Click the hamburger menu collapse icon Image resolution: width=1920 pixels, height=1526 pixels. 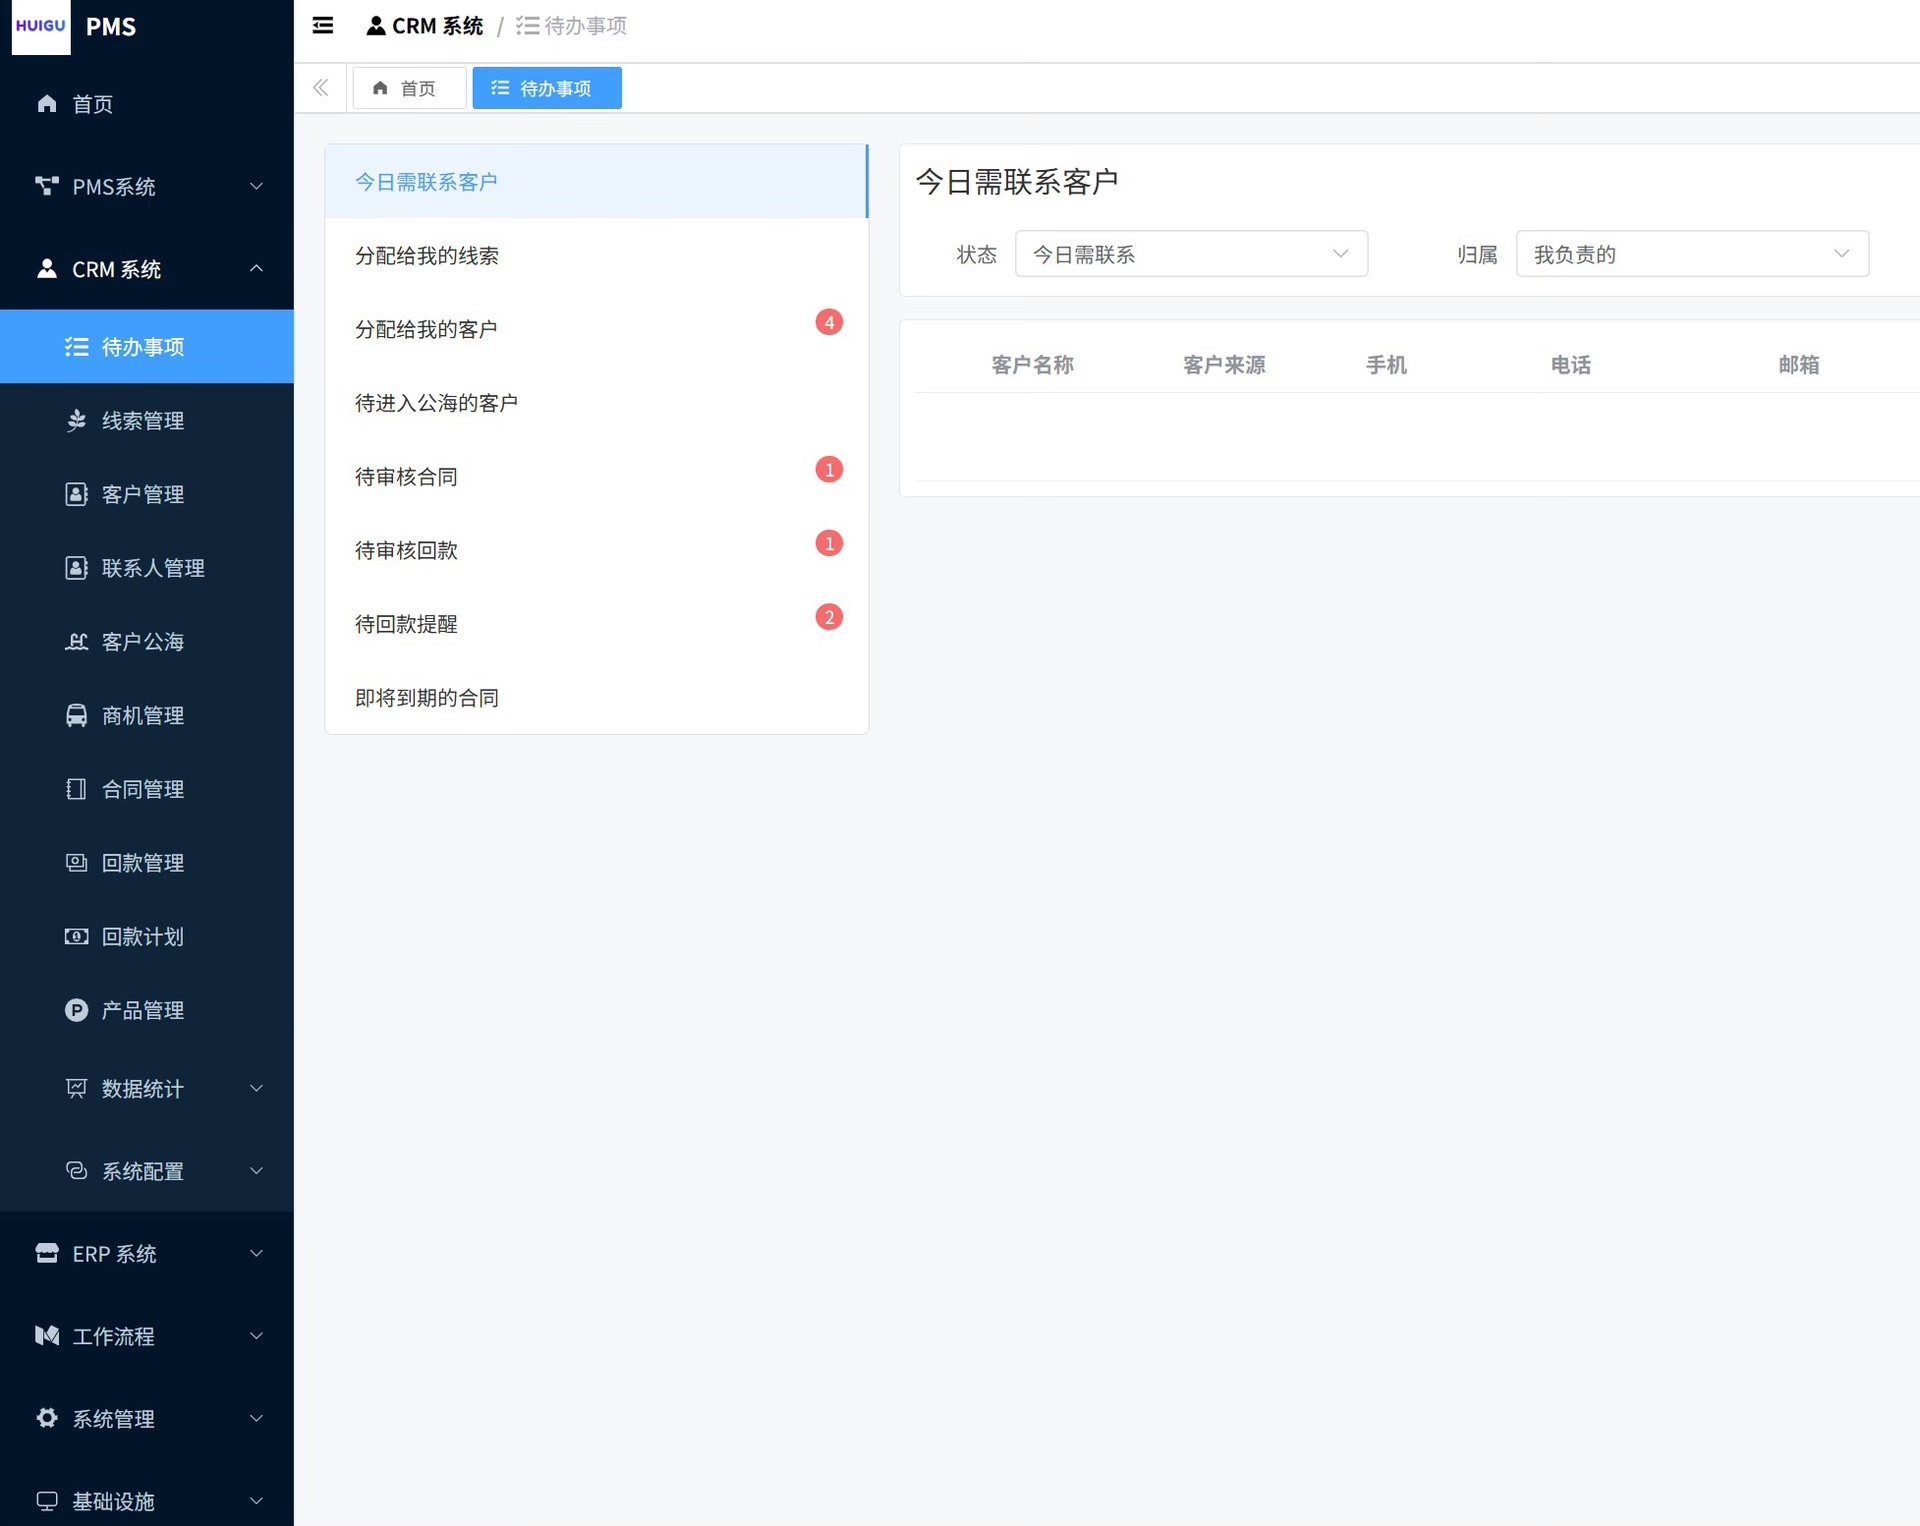click(x=322, y=26)
